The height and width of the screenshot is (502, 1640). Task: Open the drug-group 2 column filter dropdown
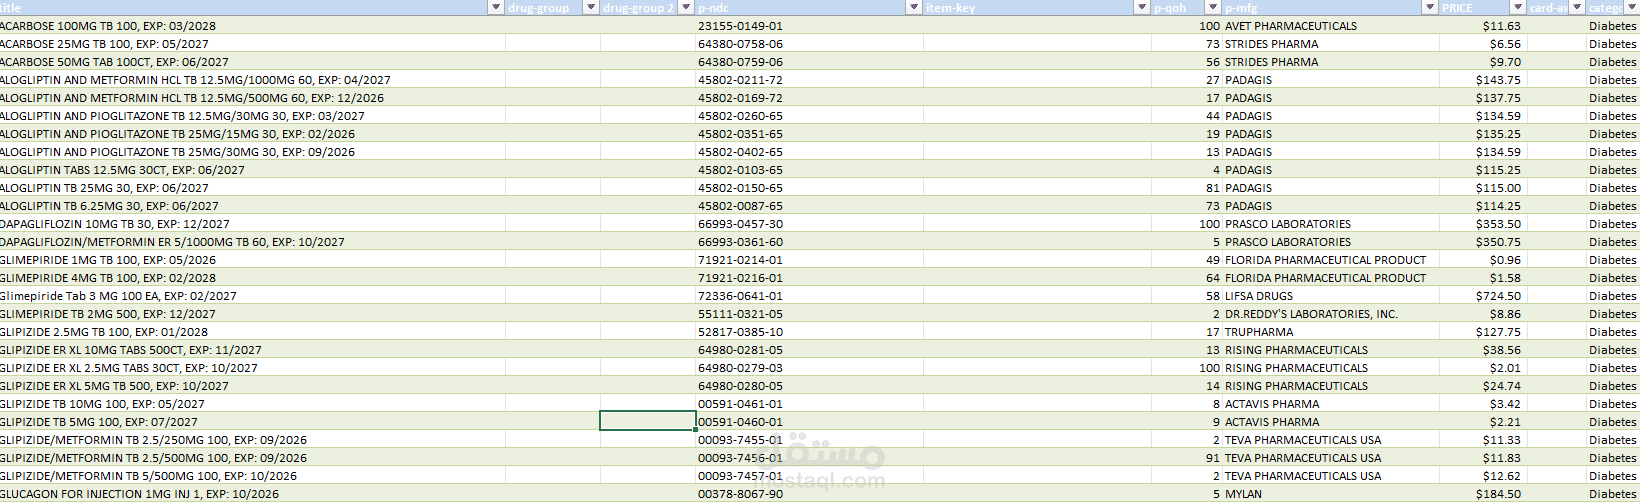pos(686,7)
